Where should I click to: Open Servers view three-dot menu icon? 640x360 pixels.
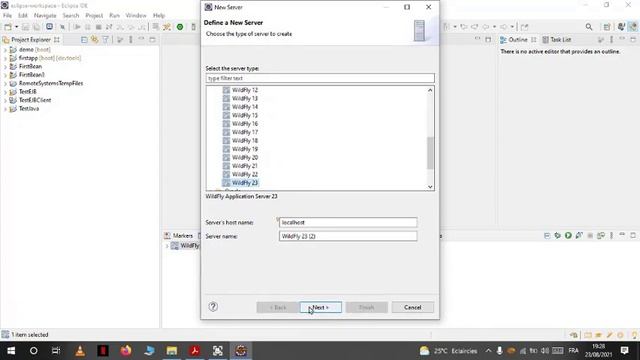coord(611,236)
